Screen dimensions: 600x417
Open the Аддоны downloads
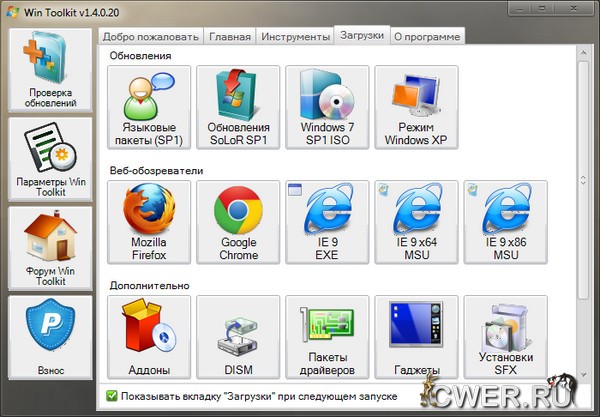(149, 337)
